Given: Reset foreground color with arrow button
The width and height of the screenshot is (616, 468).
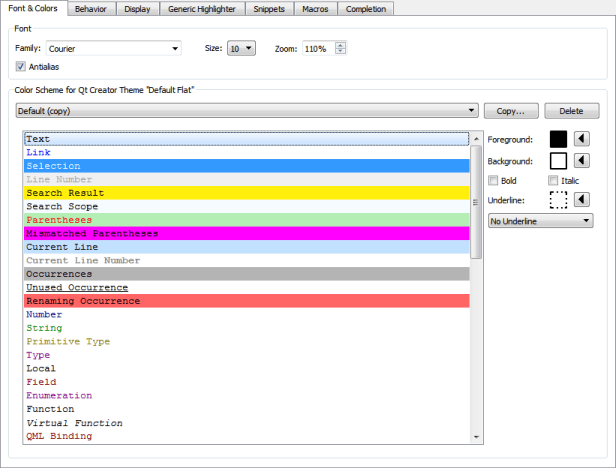Looking at the screenshot, I should tap(583, 140).
